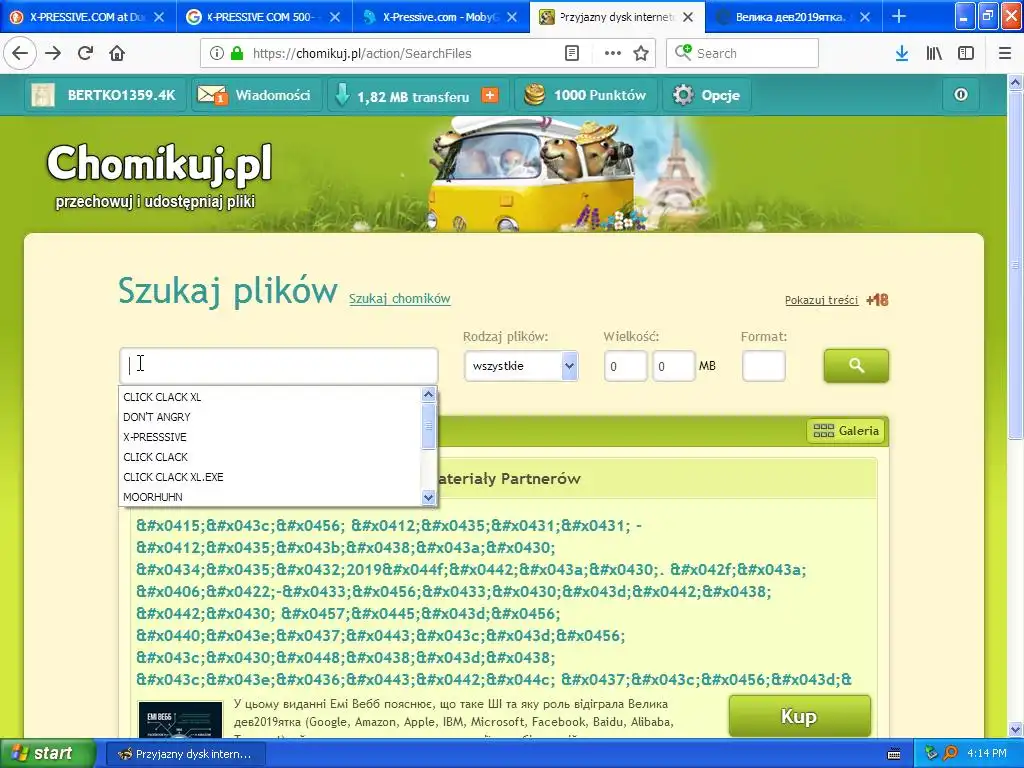1024x768 pixels.
Task: Click the Format input field
Action: coord(763,366)
